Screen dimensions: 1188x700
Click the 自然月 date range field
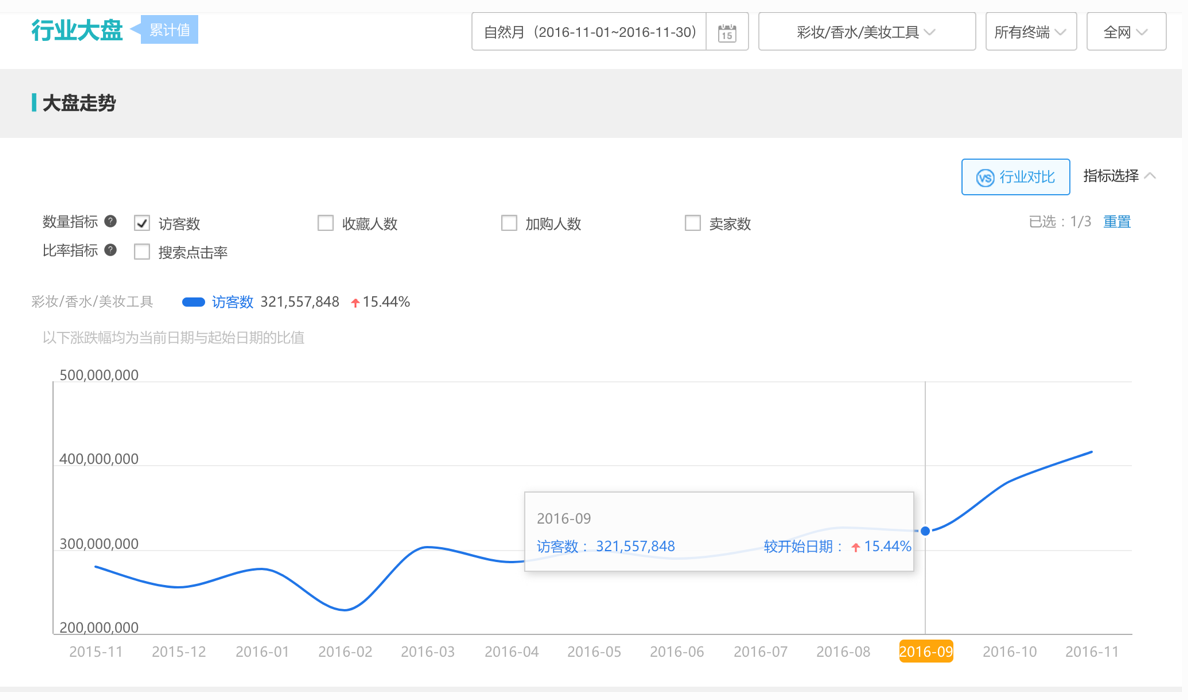click(x=589, y=32)
